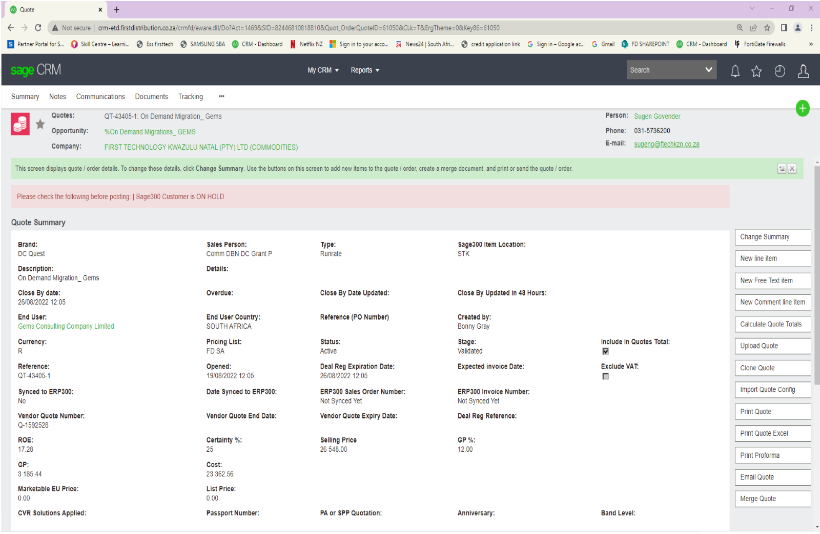Mark this quote as favorite with the grey star

(x=40, y=124)
